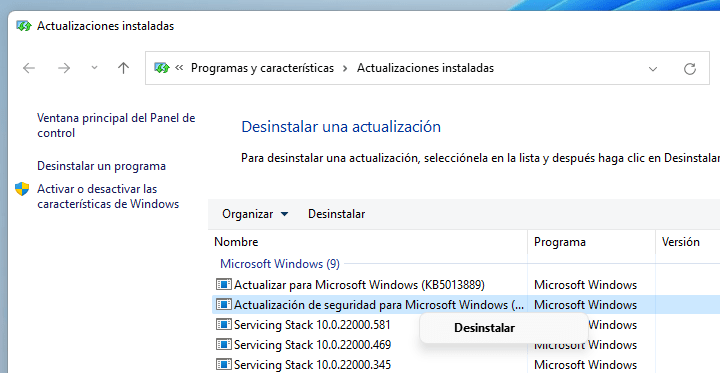Show hidden breadcrumb path chevrons
720x373 pixels.
[x=179, y=68]
